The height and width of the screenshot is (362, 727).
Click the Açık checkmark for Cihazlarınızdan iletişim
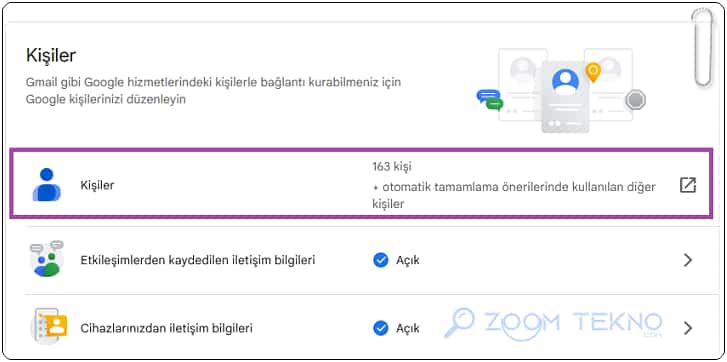coord(381,329)
